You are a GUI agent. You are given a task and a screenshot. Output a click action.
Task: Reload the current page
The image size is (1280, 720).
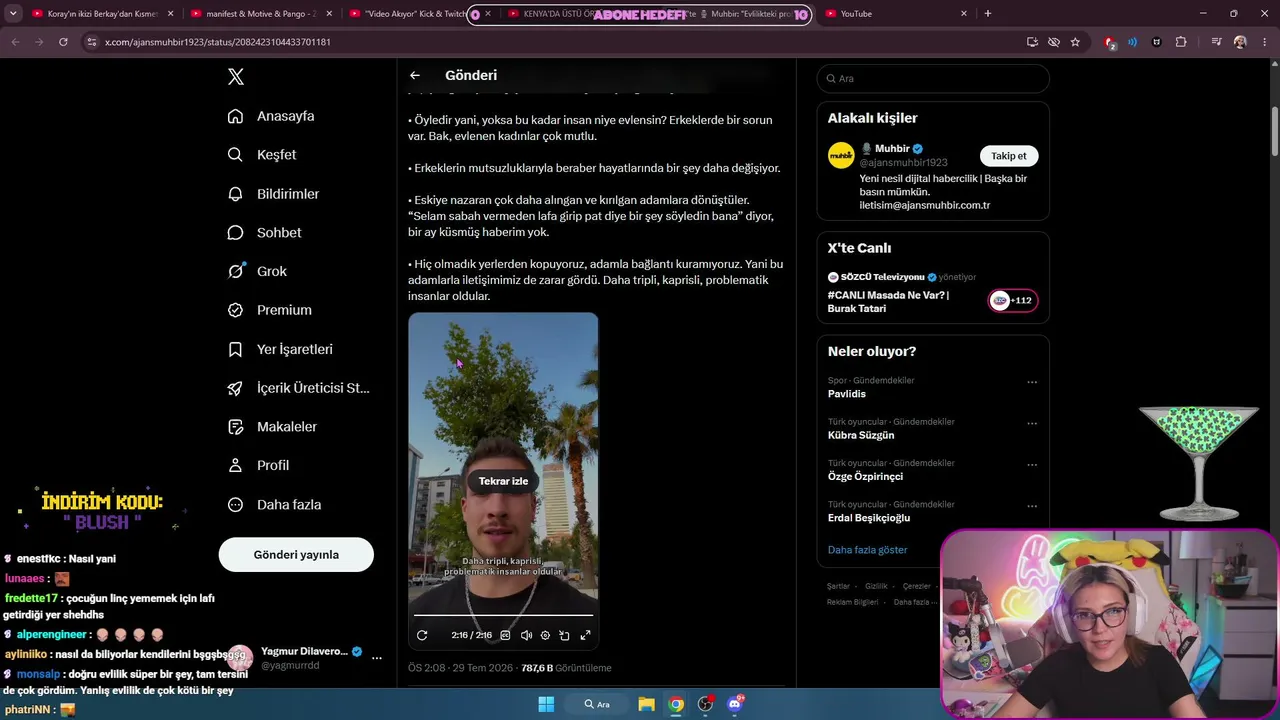coord(63,42)
